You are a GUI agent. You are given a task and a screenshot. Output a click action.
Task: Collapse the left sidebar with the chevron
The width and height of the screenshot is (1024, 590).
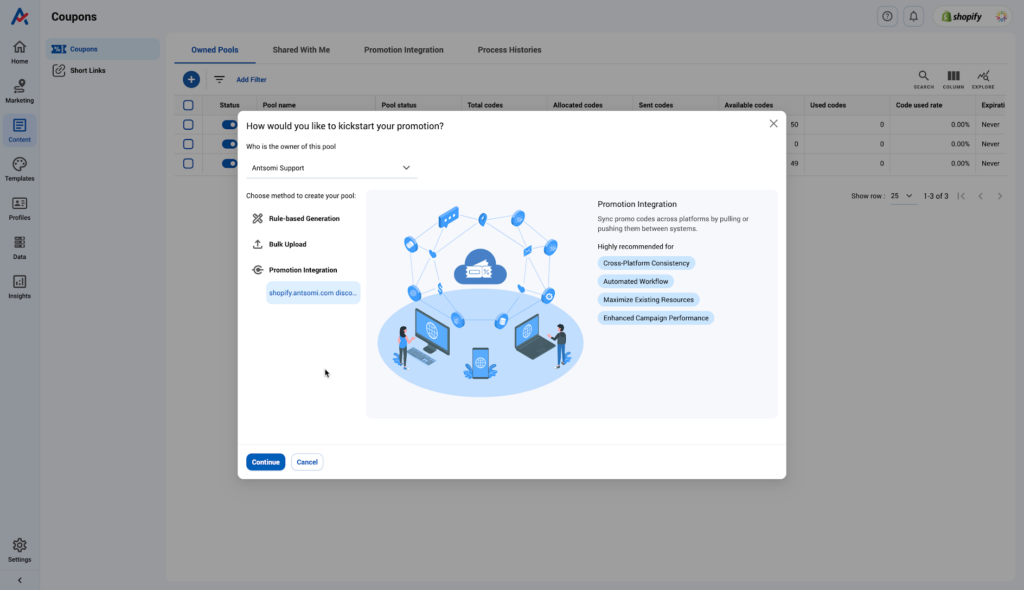tap(20, 580)
